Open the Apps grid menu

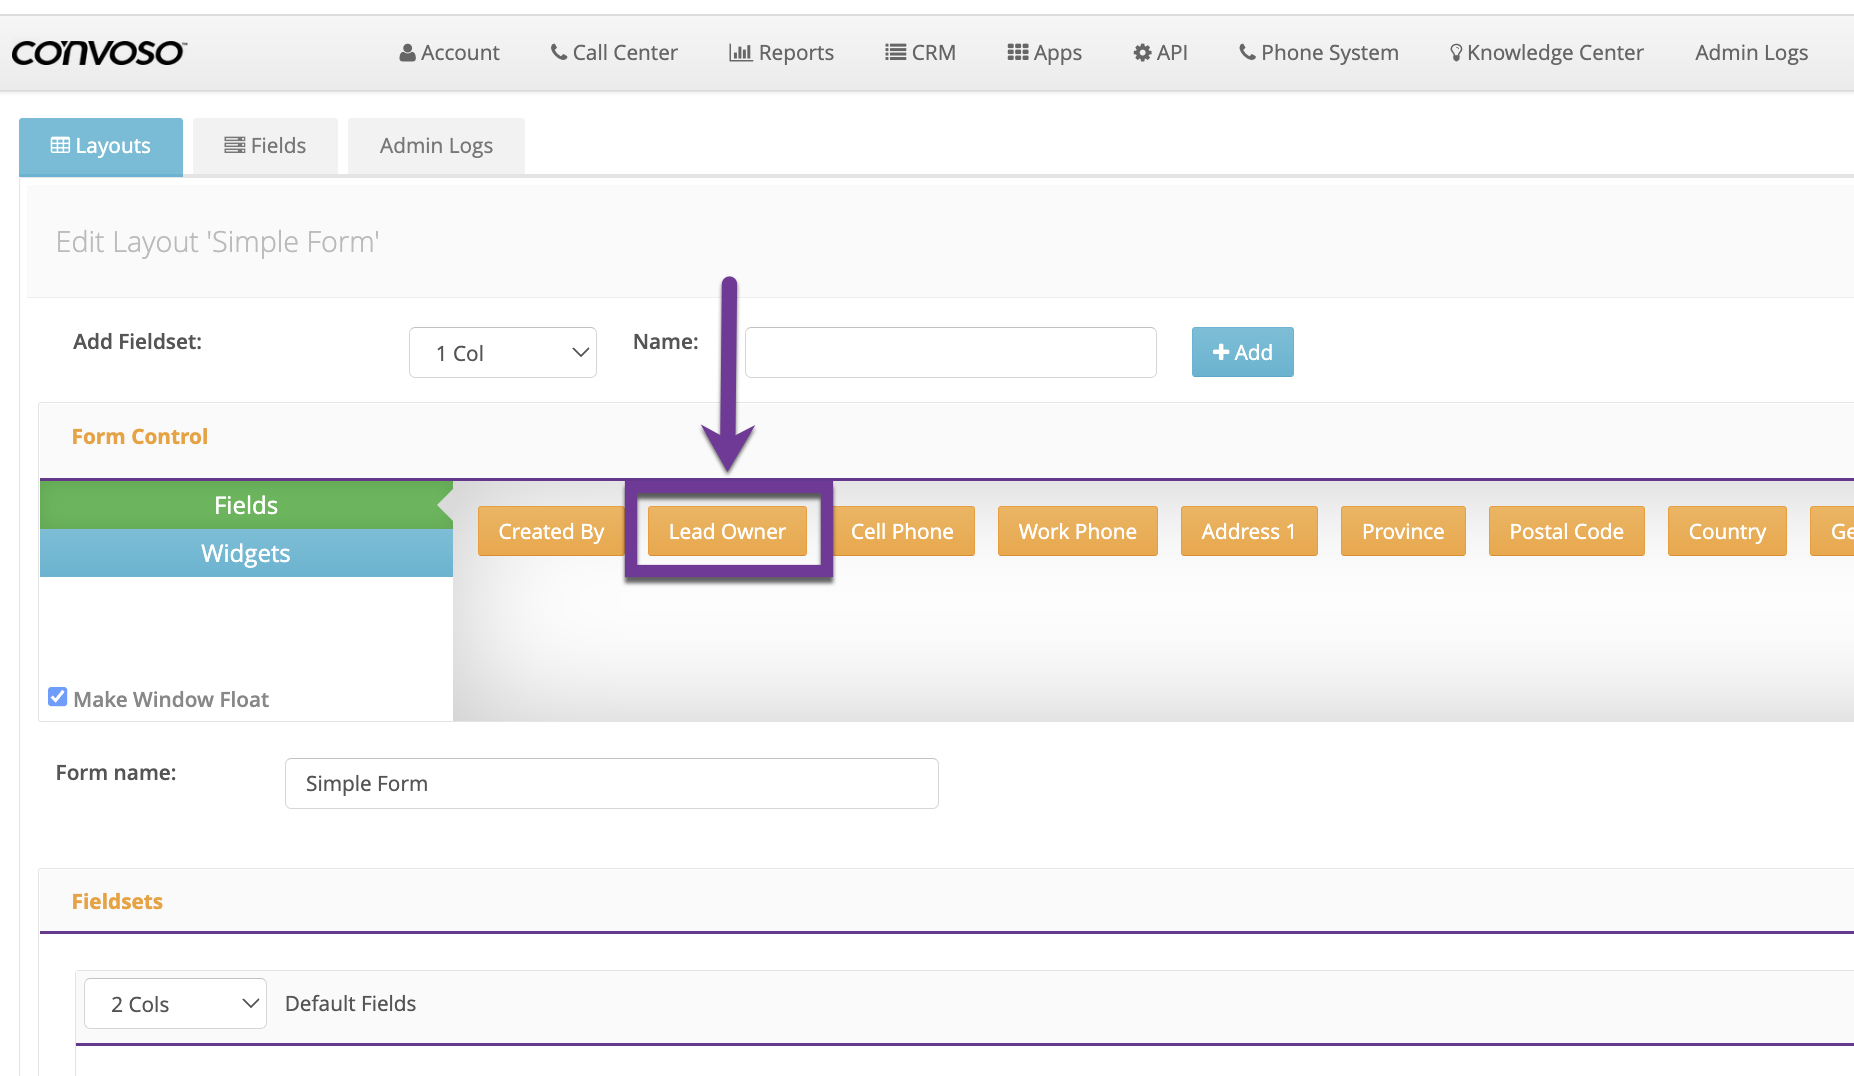pos(1044,52)
